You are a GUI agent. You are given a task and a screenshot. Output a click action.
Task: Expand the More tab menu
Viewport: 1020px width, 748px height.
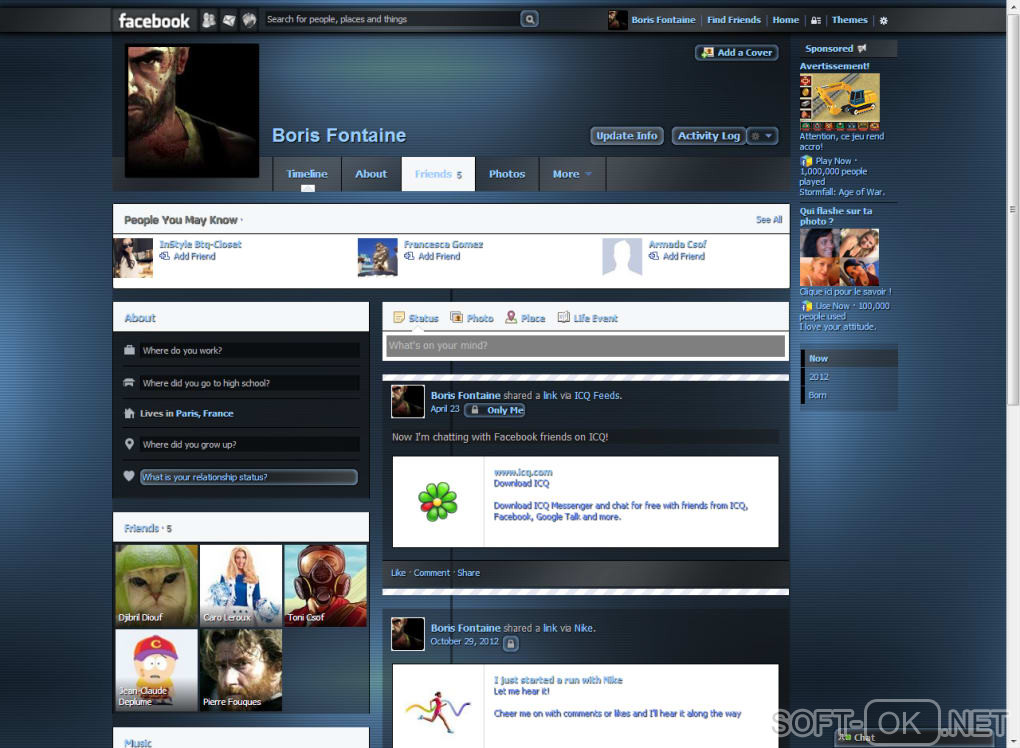tap(572, 174)
